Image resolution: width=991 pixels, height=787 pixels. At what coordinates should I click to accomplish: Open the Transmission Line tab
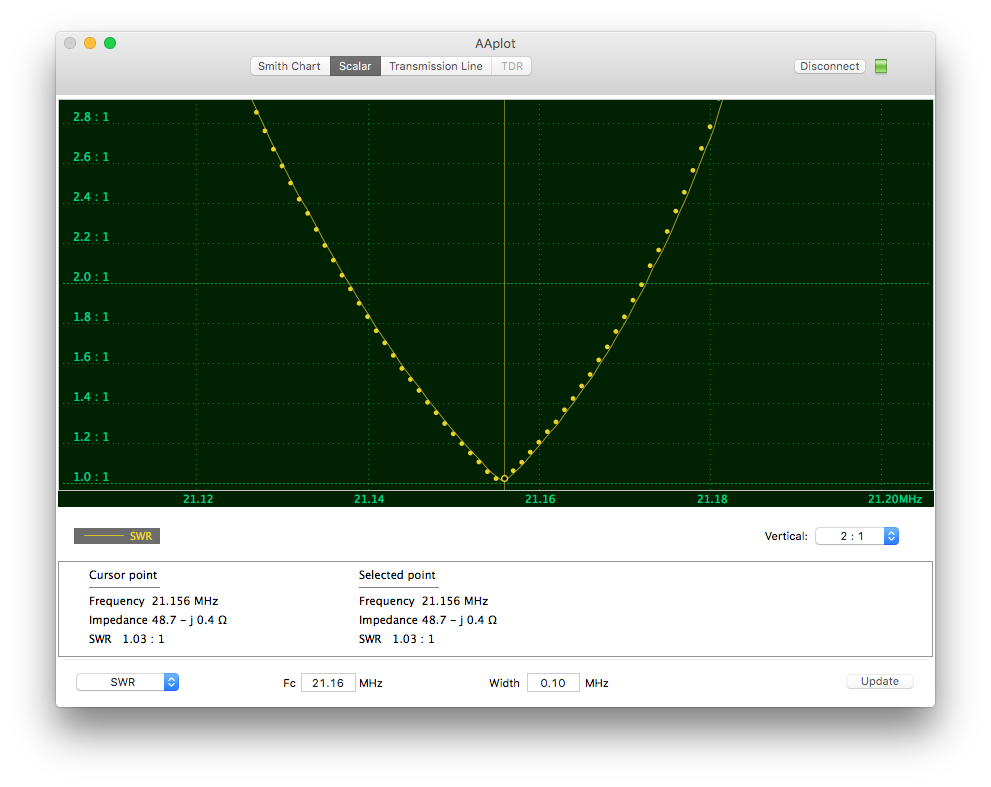tap(435, 66)
